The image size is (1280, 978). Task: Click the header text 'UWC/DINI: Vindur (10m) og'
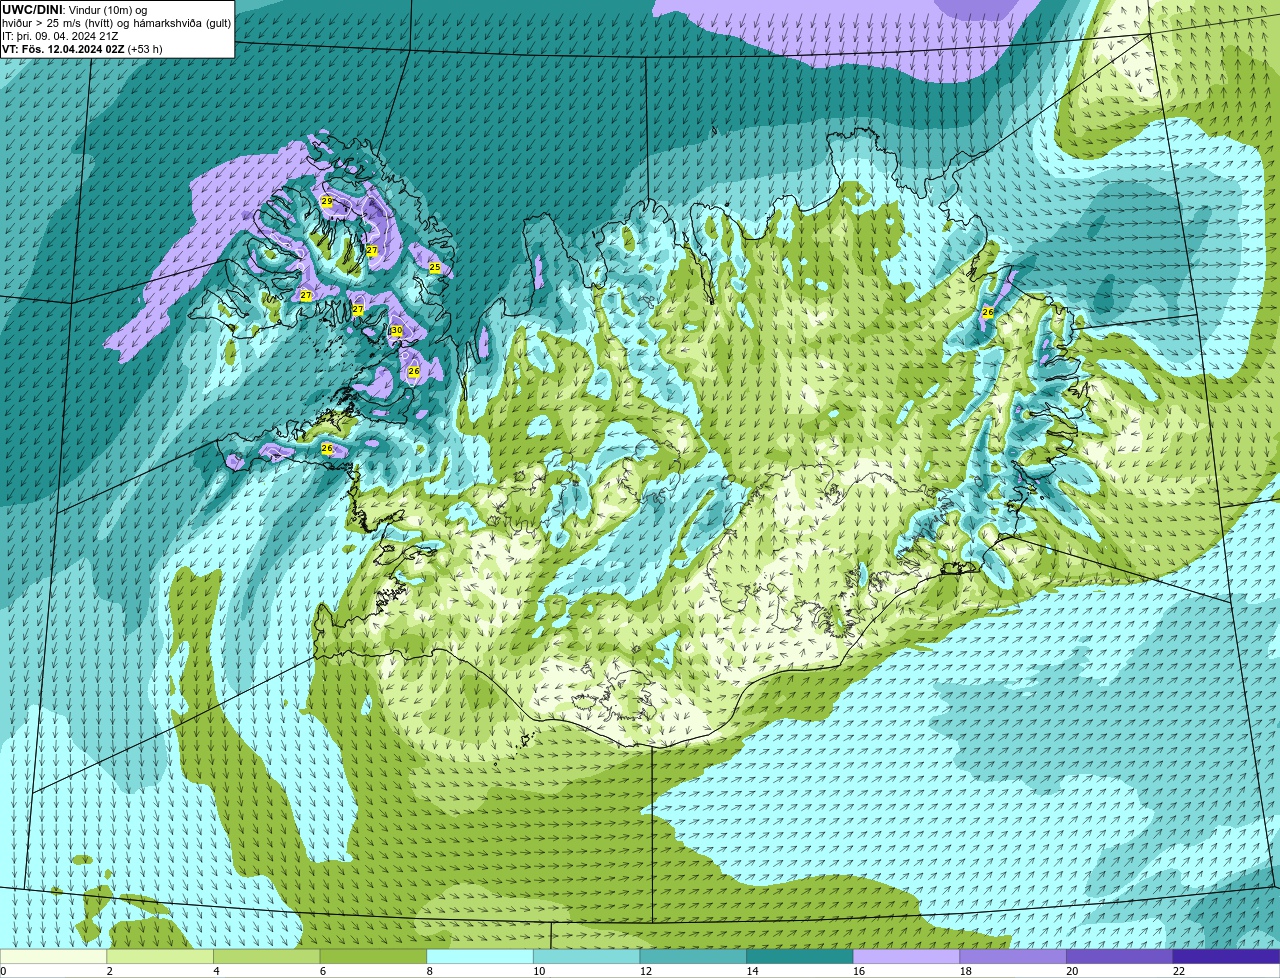74,10
